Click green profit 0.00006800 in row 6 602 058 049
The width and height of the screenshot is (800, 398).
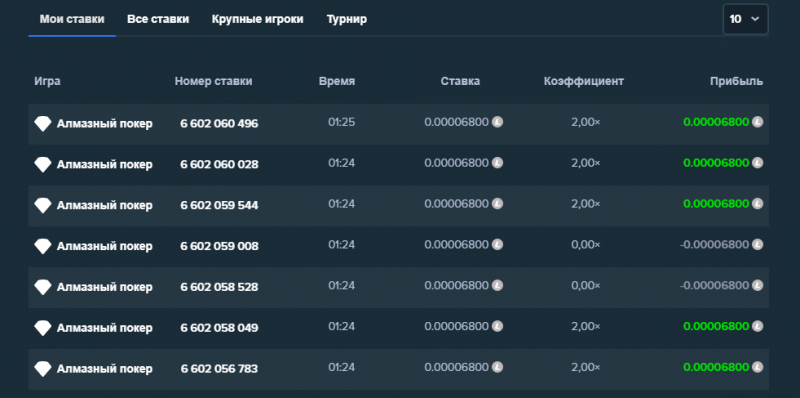coord(716,326)
